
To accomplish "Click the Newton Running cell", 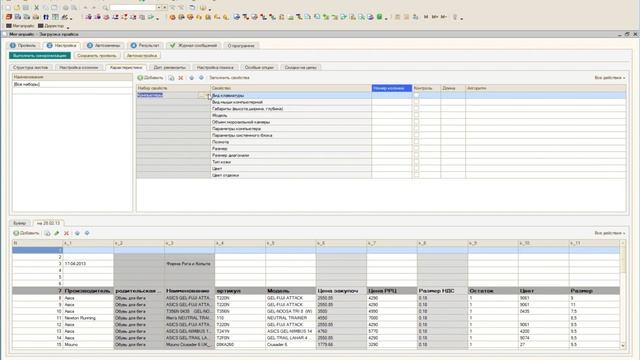I will 88,318.
